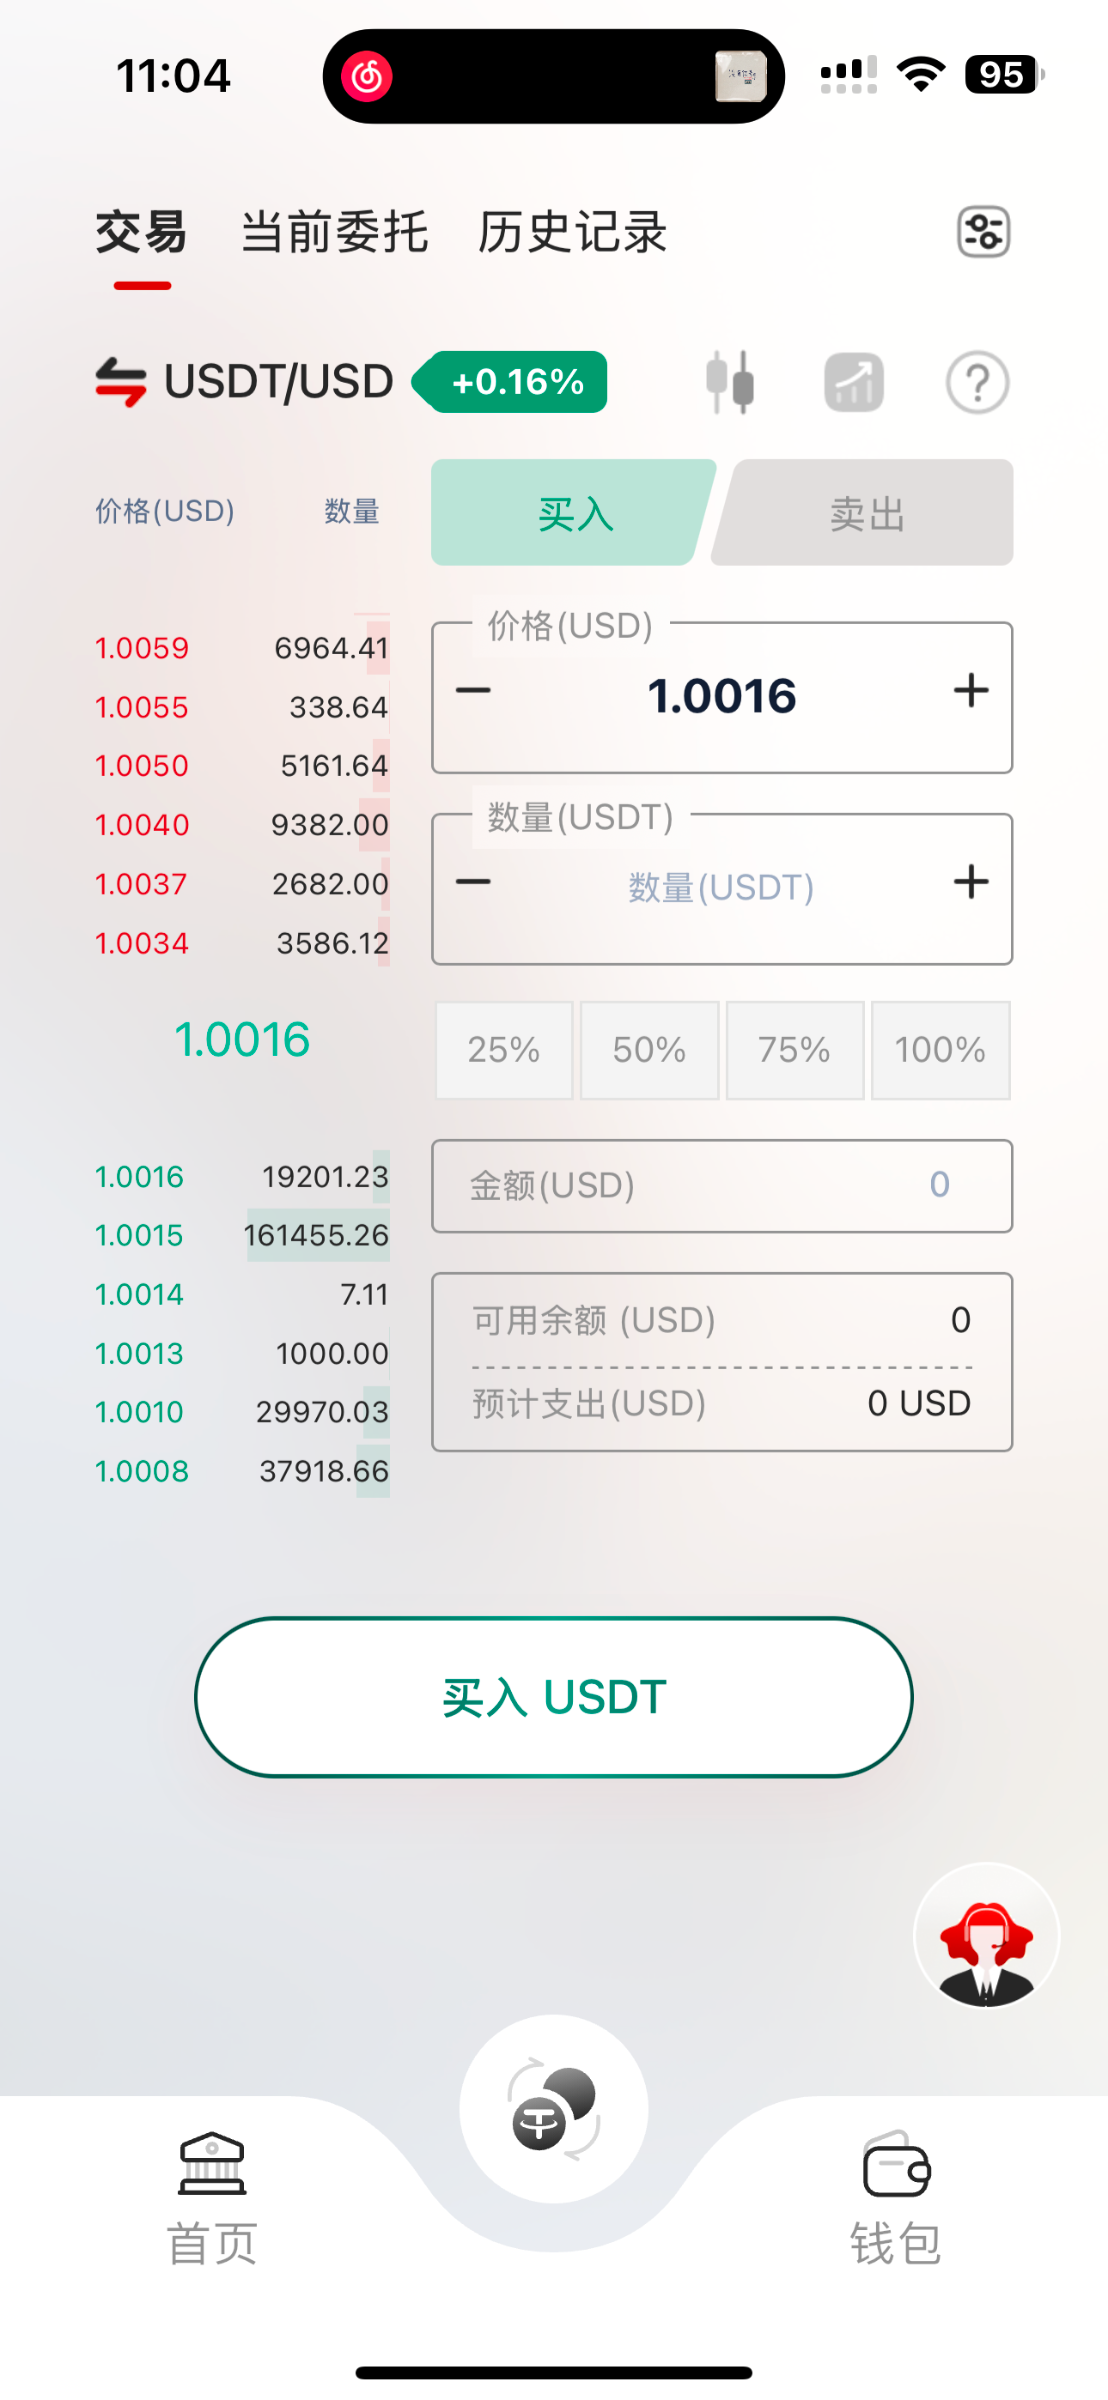Screen dimensions: 1108x2400
Task: Select the 25% quantity option
Action: tap(504, 1050)
